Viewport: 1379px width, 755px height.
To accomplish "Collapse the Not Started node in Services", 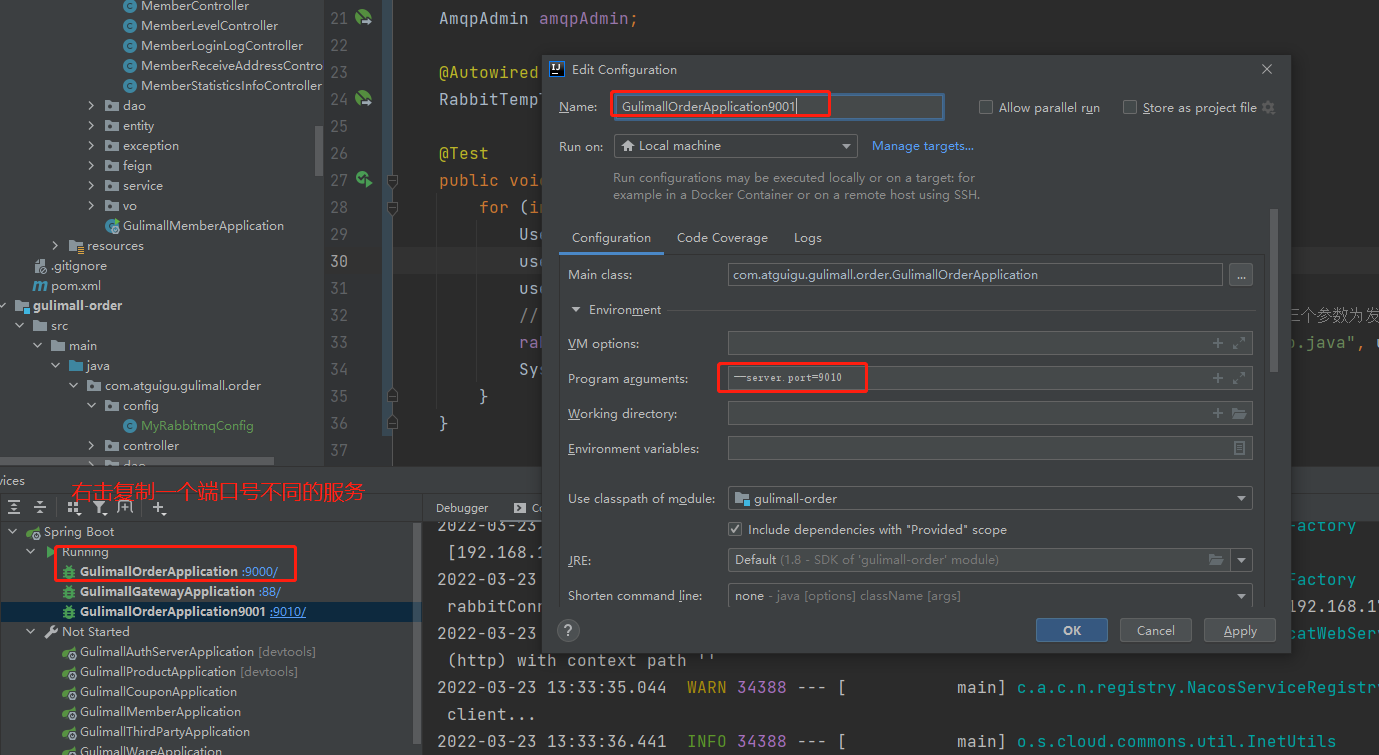I will (x=31, y=632).
